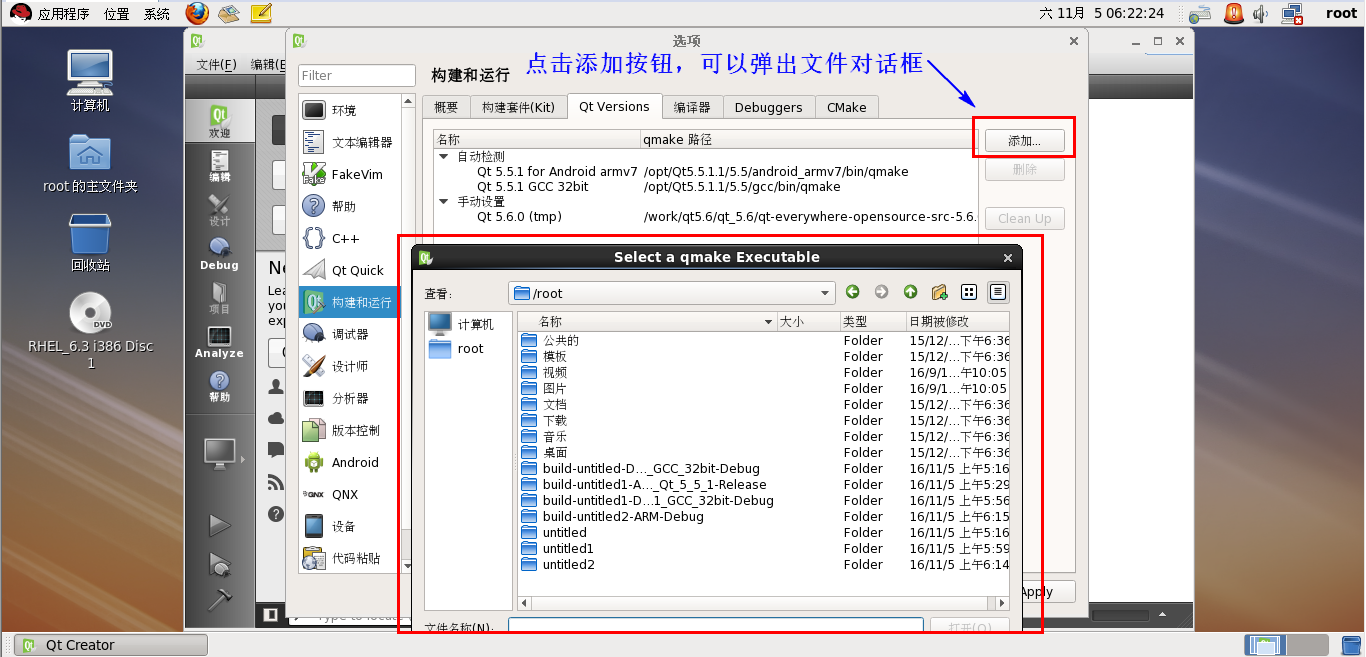Viewport: 1366px width, 657px height.
Task: Click the clock in the top panel
Action: tap(1102, 13)
